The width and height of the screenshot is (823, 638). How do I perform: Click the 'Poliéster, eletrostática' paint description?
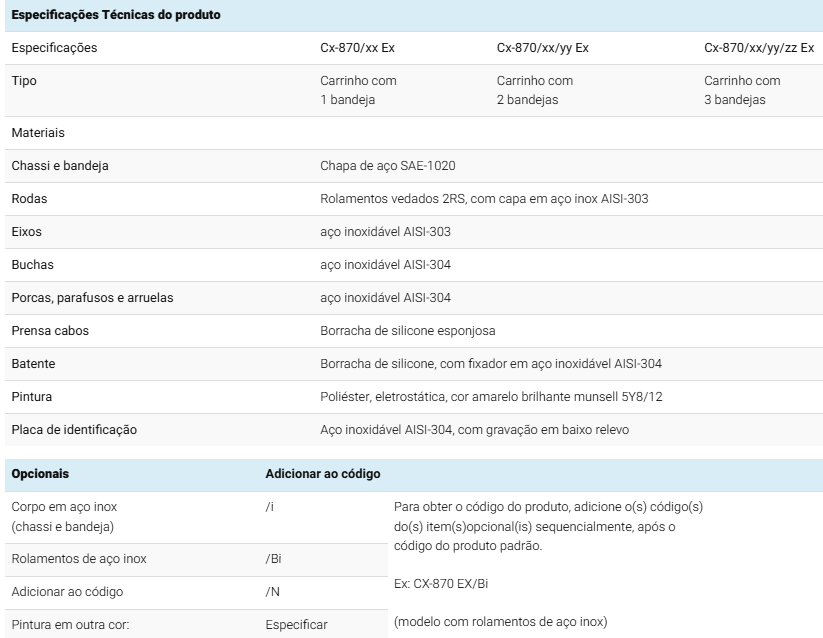[491, 397]
